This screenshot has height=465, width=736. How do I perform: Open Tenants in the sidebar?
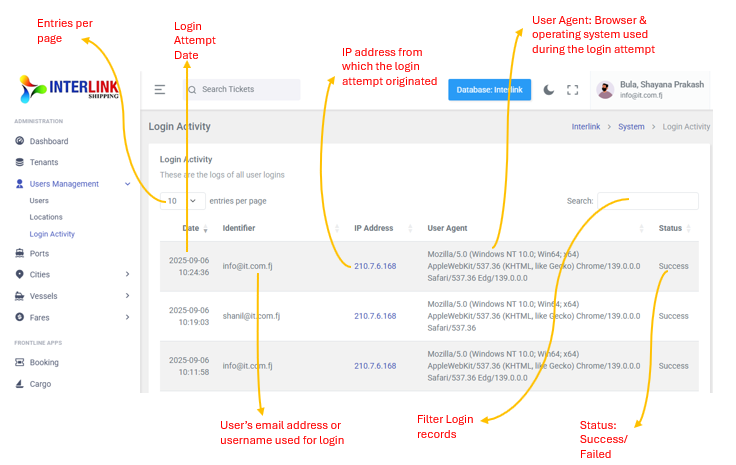44,162
